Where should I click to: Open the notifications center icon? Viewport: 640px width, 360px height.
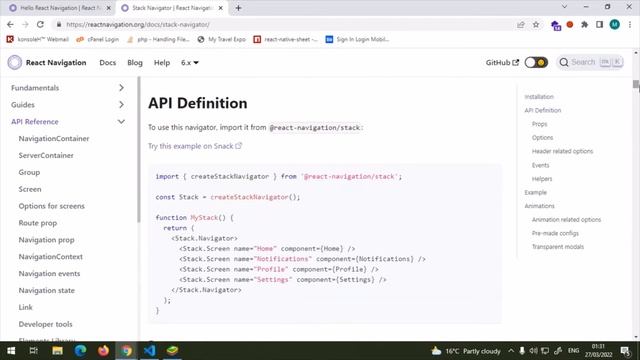coord(625,351)
